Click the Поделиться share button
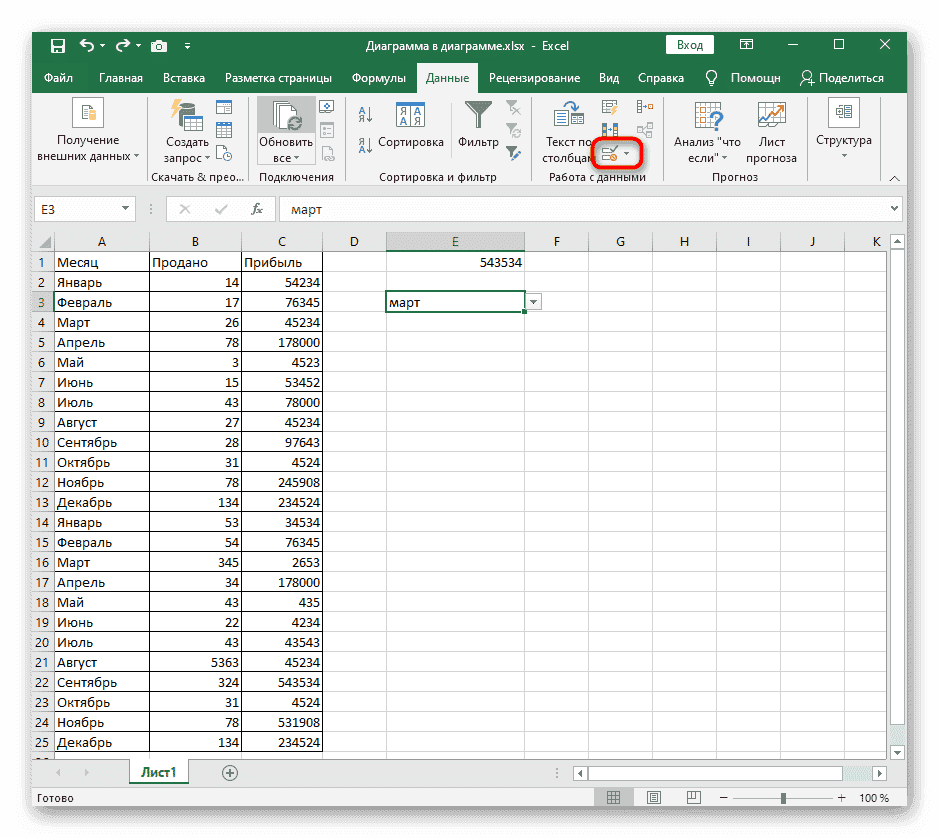Viewport: 939px width, 838px height. (x=841, y=78)
